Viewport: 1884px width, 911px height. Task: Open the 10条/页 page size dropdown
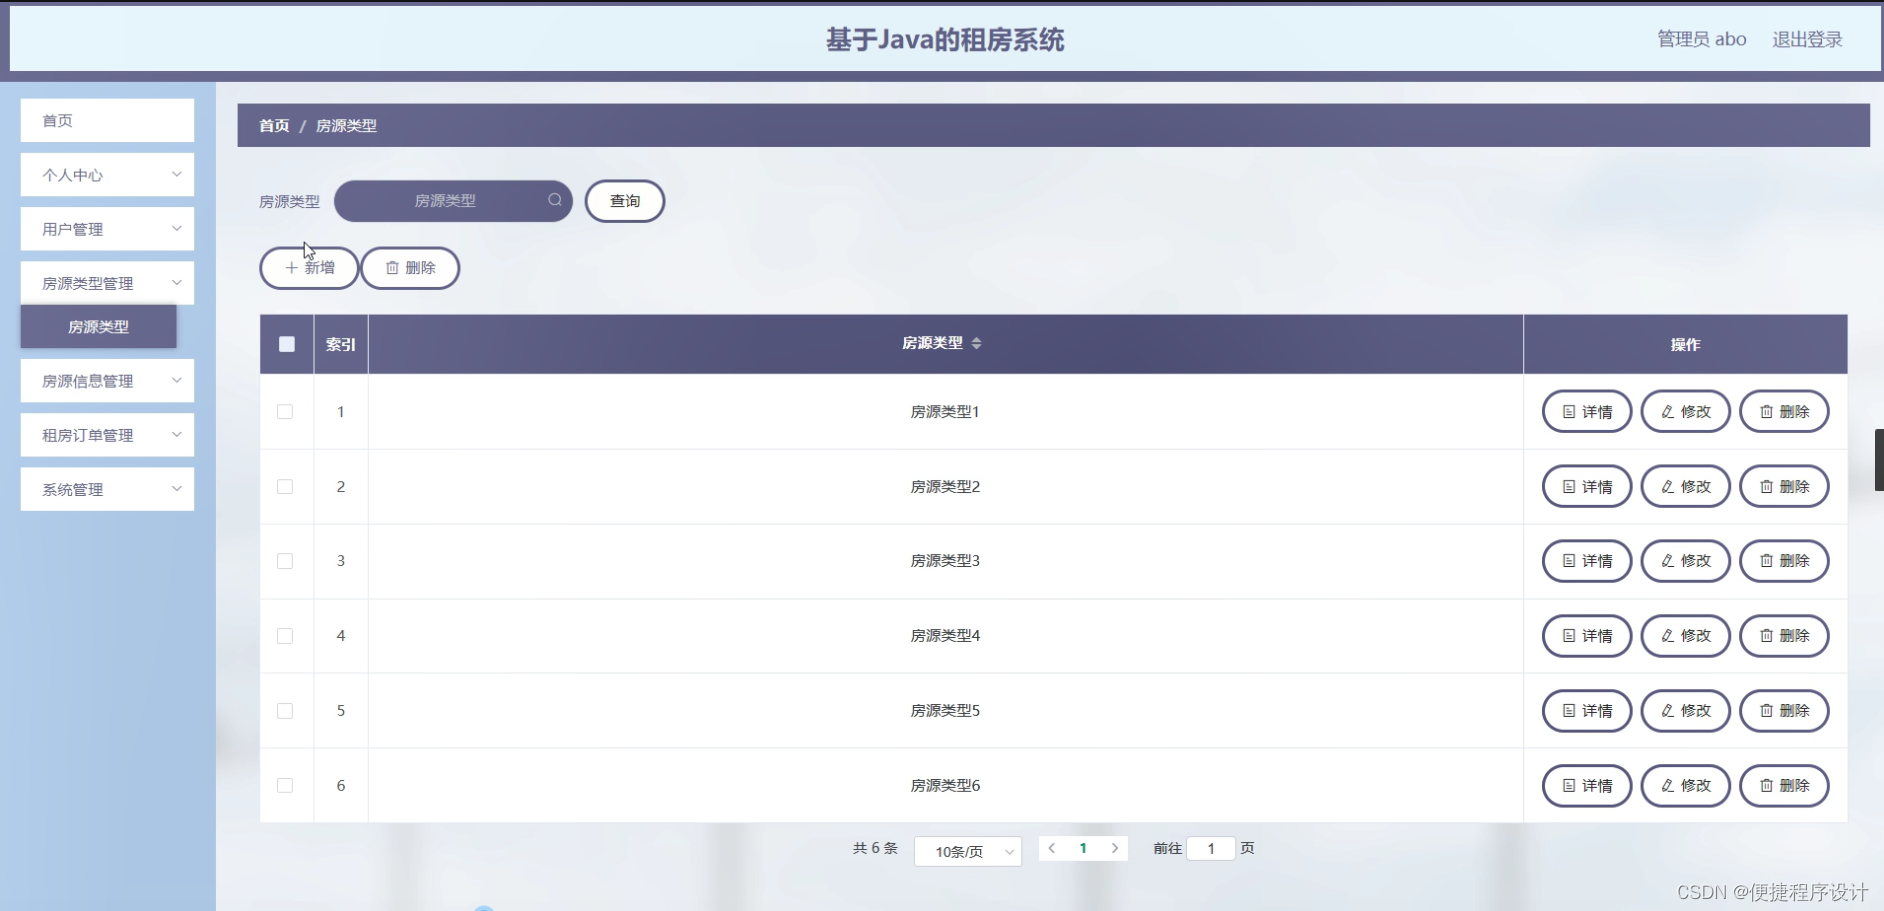click(967, 851)
